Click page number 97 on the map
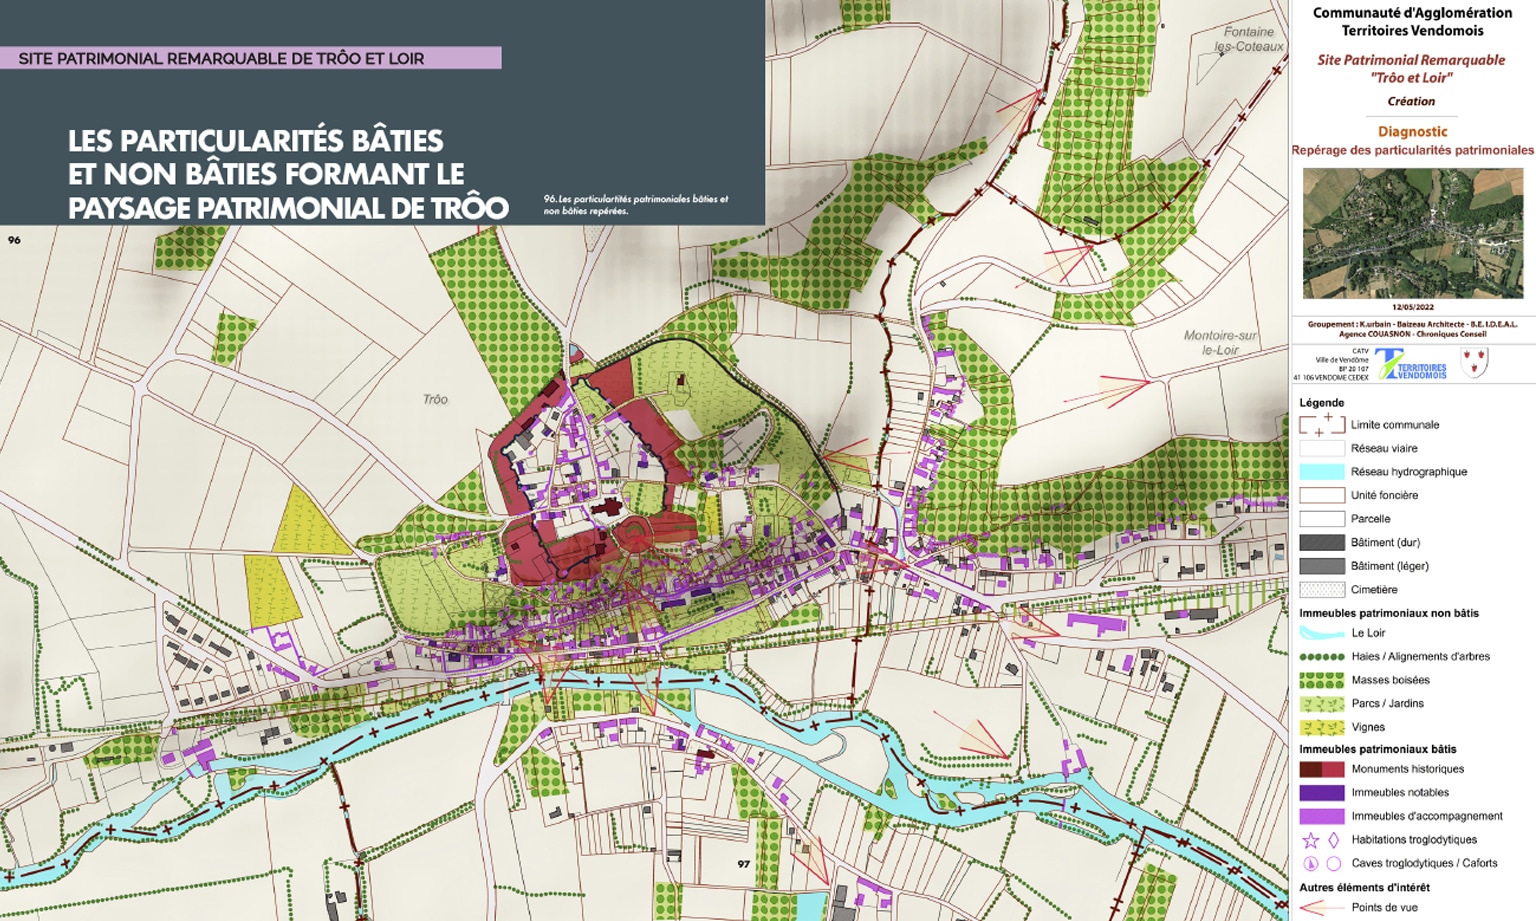Image resolution: width=1536 pixels, height=921 pixels. point(743,864)
